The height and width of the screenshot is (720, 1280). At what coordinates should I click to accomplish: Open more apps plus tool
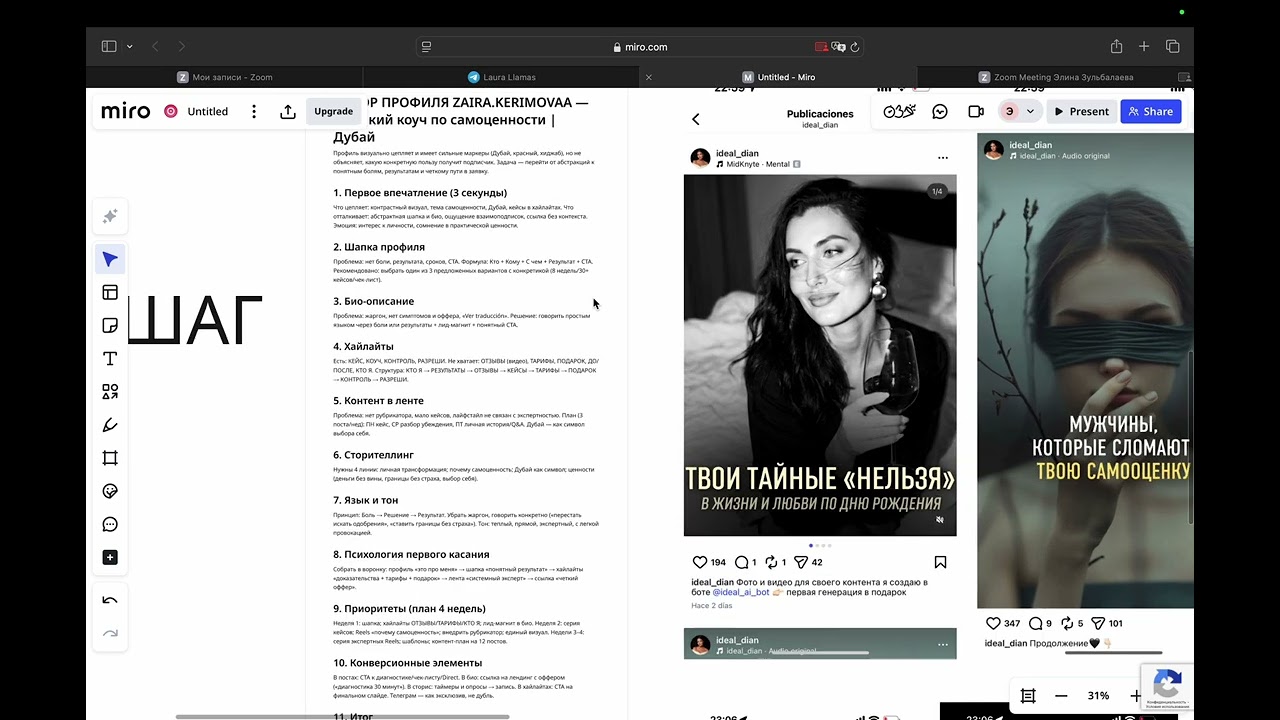[110, 557]
